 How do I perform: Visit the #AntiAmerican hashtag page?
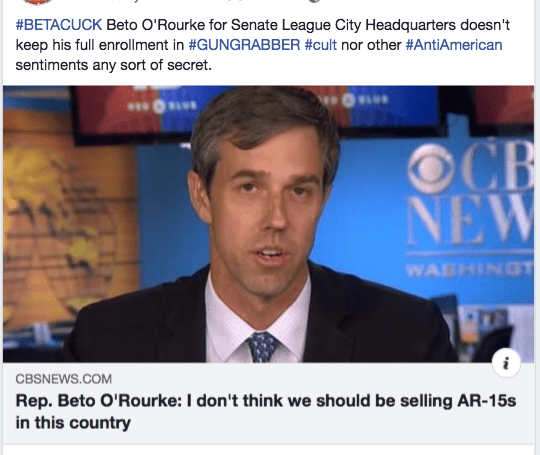coord(454,45)
